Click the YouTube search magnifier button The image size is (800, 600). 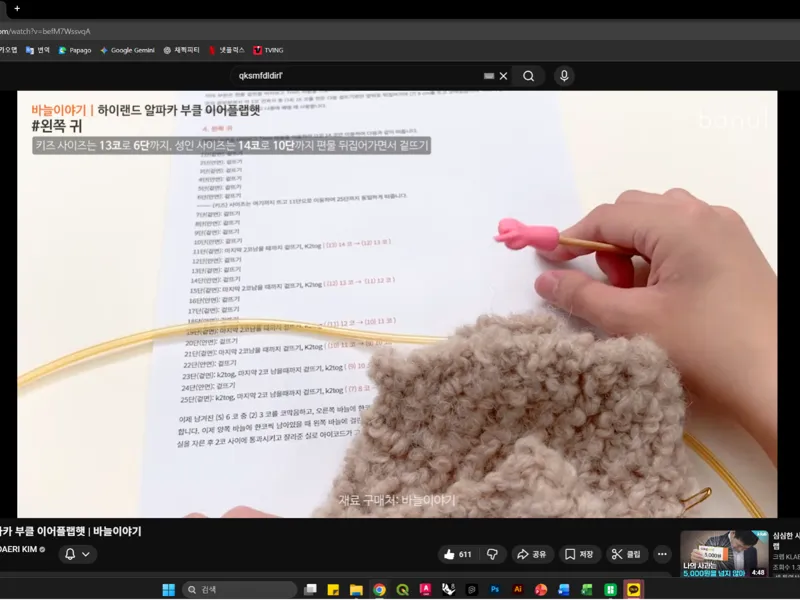529,76
